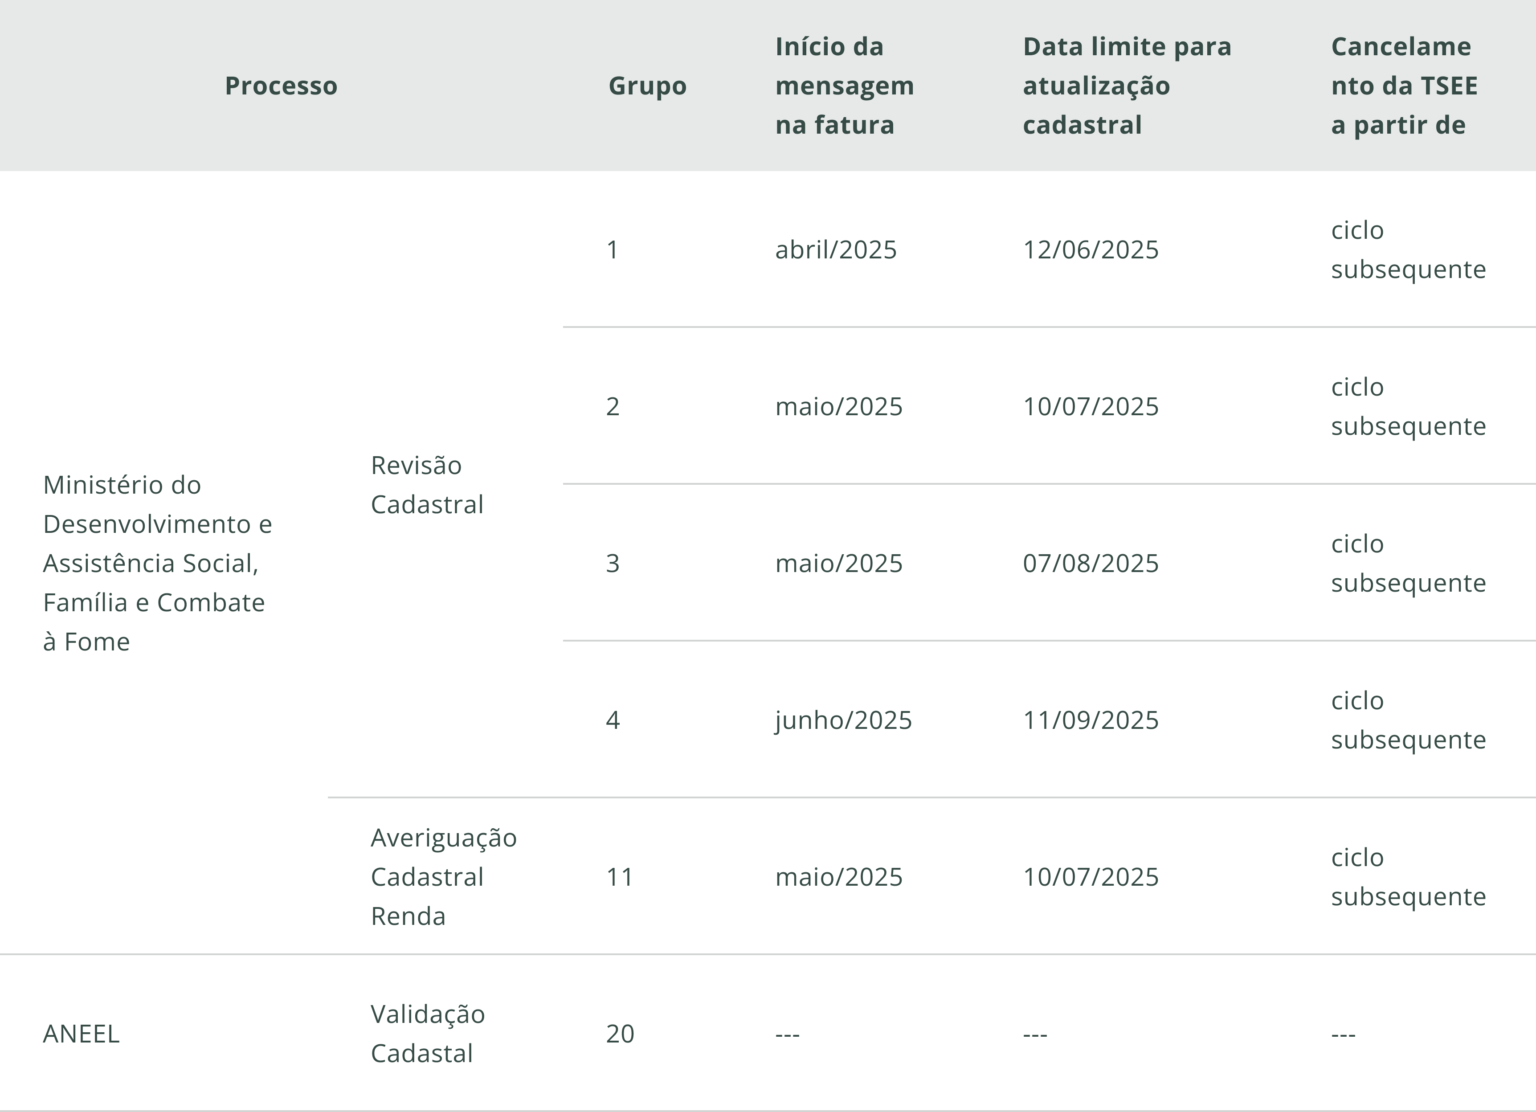
Task: Click the Revisão Cadastral cell
Action: click(x=427, y=485)
